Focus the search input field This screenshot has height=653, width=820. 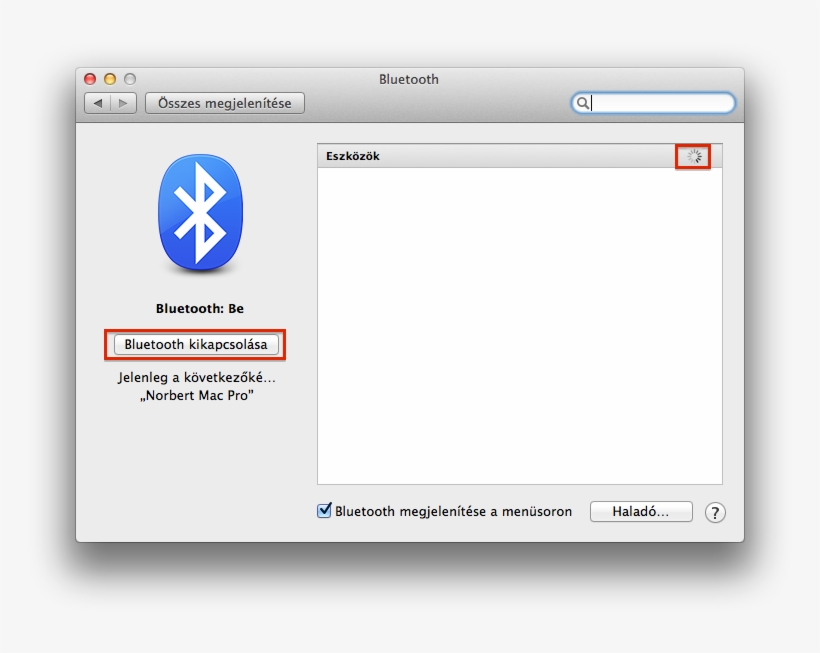(653, 103)
